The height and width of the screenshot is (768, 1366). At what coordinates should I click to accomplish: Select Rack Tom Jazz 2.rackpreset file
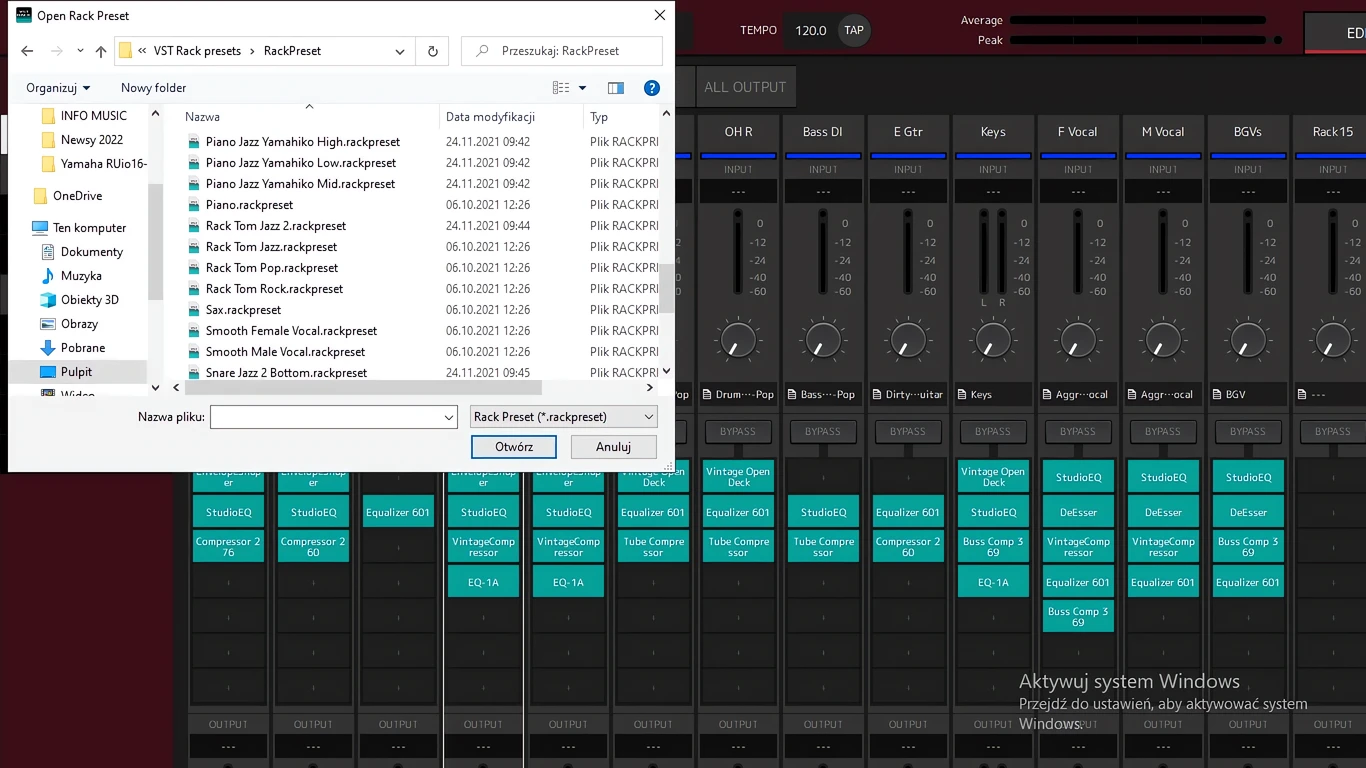276,226
